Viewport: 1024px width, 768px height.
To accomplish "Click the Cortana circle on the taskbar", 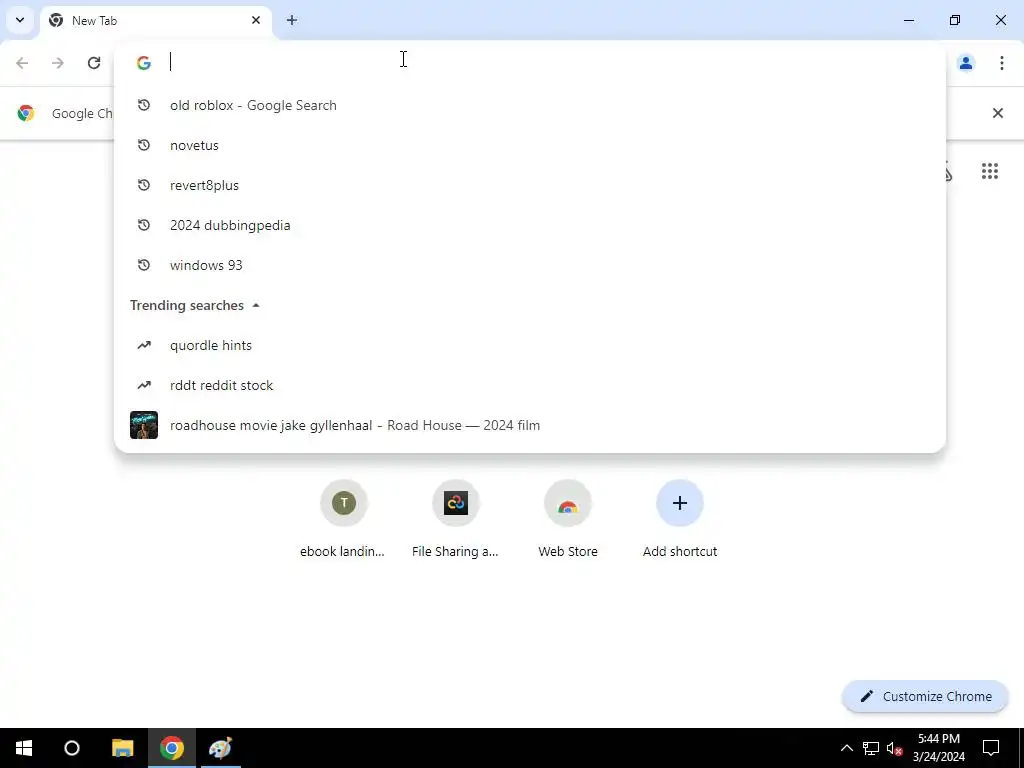I will 72,748.
